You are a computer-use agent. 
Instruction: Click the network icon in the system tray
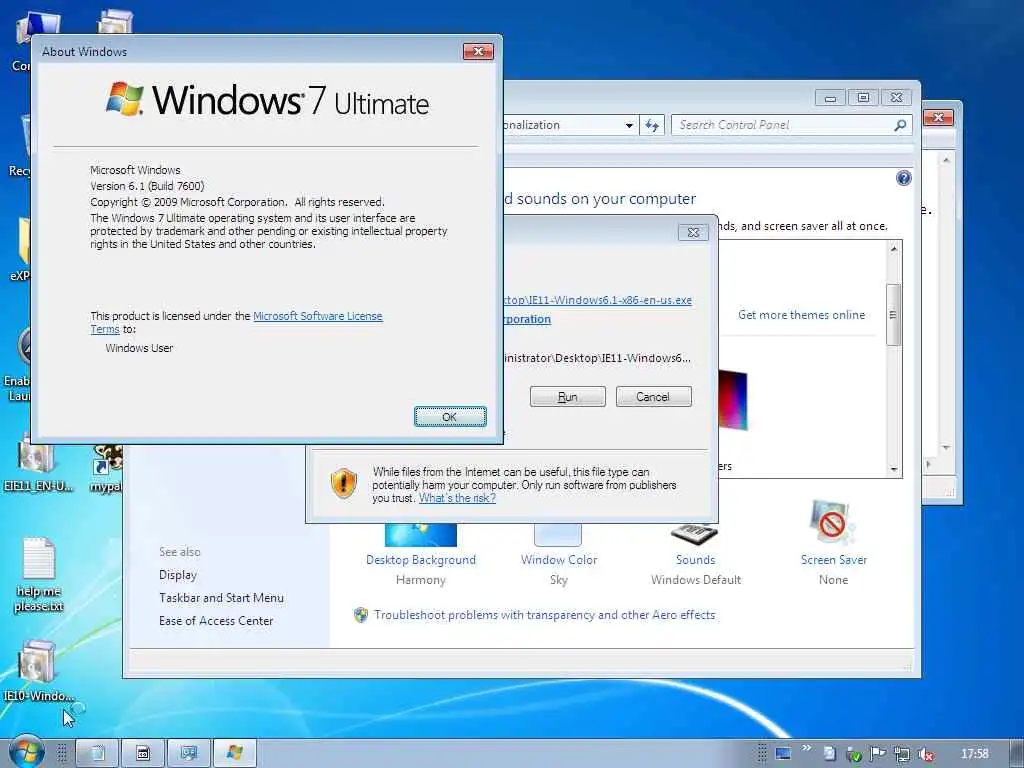(x=902, y=754)
